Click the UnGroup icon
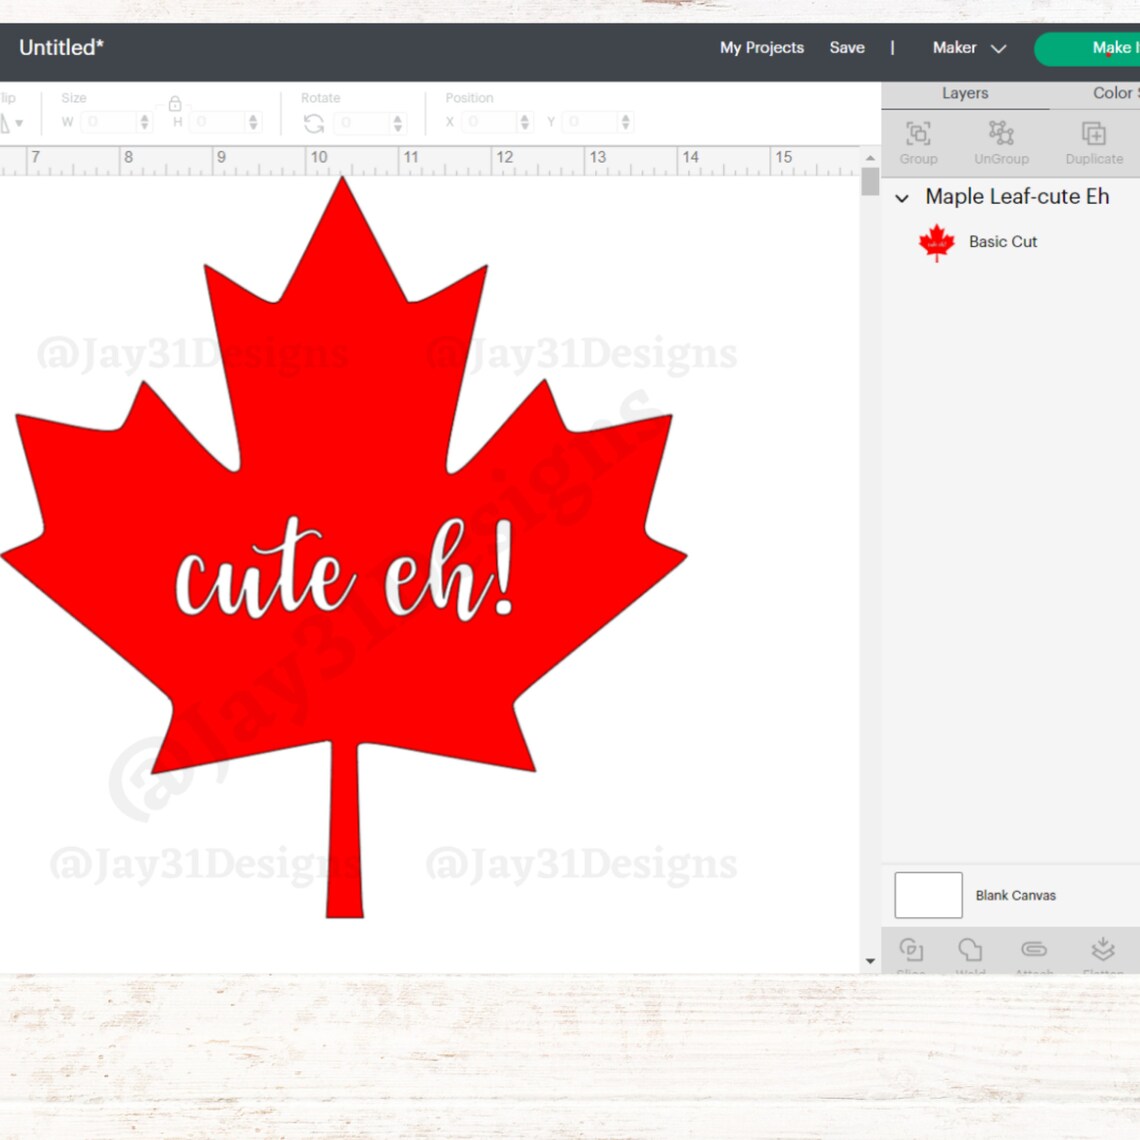Image resolution: width=1140 pixels, height=1140 pixels. [x=1001, y=134]
